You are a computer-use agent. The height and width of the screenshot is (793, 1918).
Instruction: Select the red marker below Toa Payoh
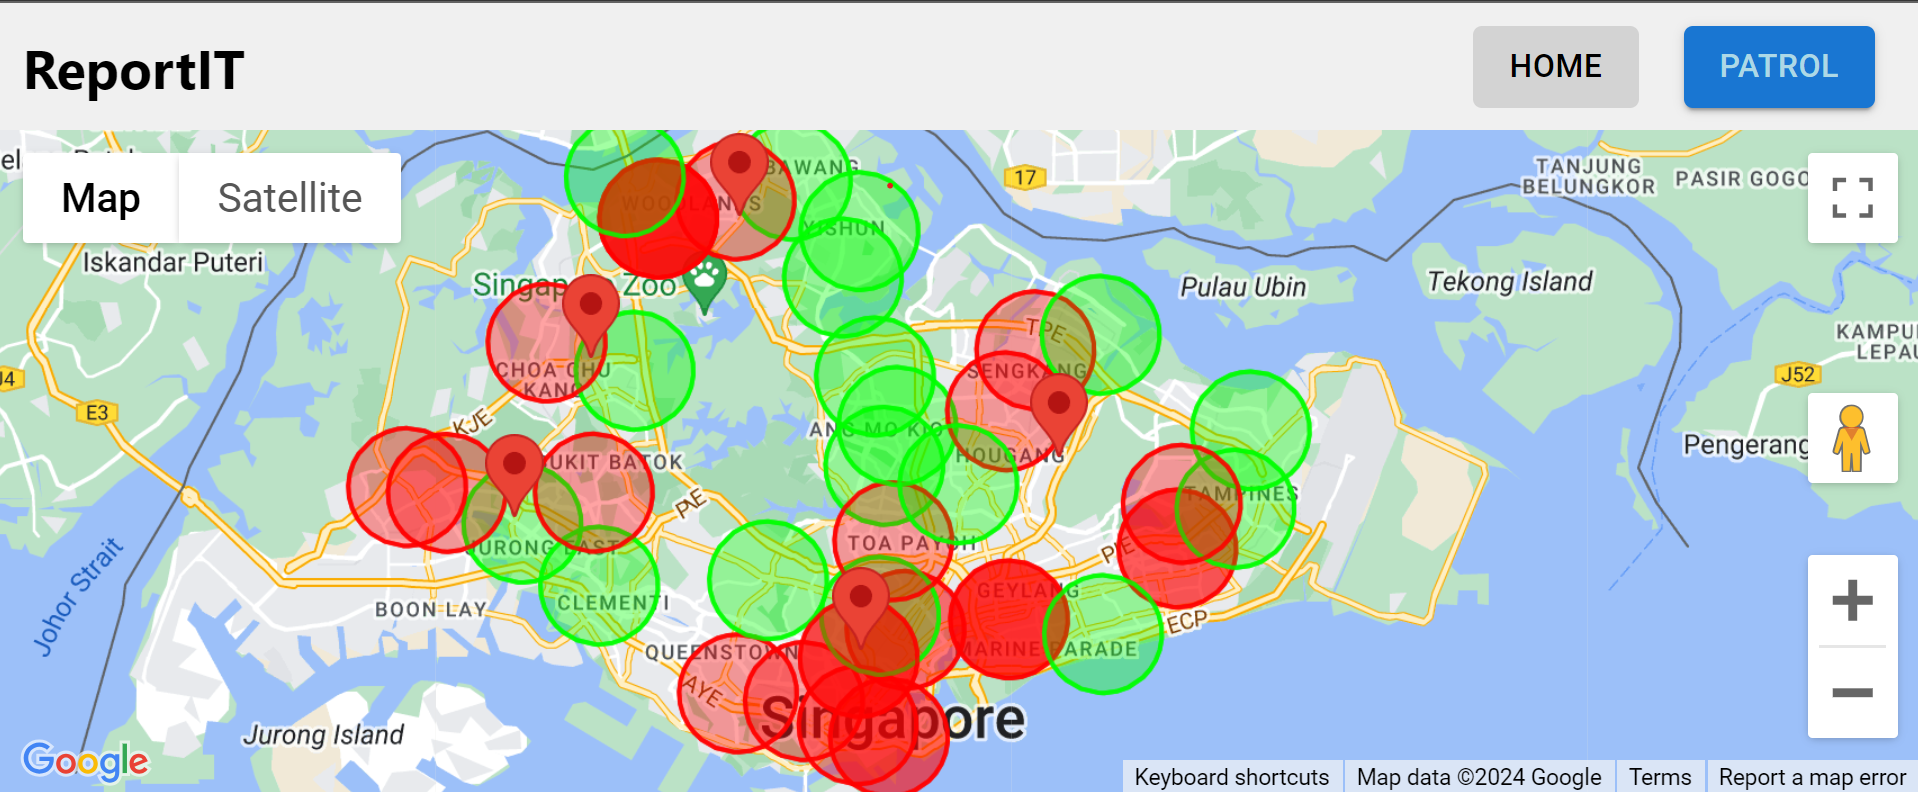(861, 606)
